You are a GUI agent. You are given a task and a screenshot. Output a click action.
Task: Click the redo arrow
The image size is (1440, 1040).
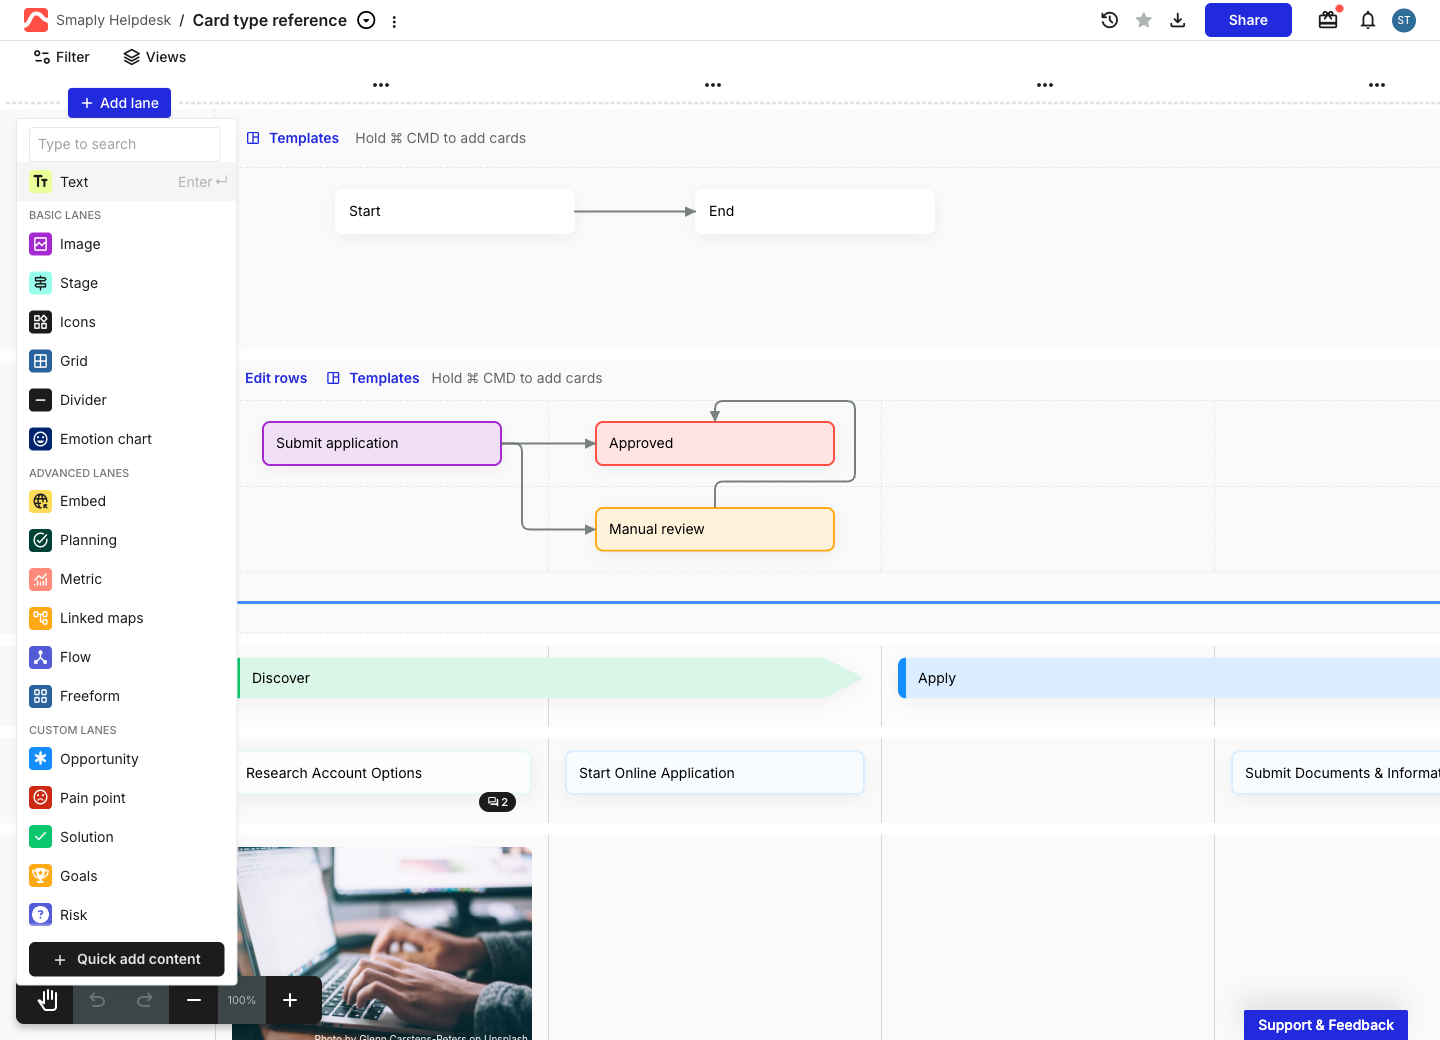(145, 1000)
